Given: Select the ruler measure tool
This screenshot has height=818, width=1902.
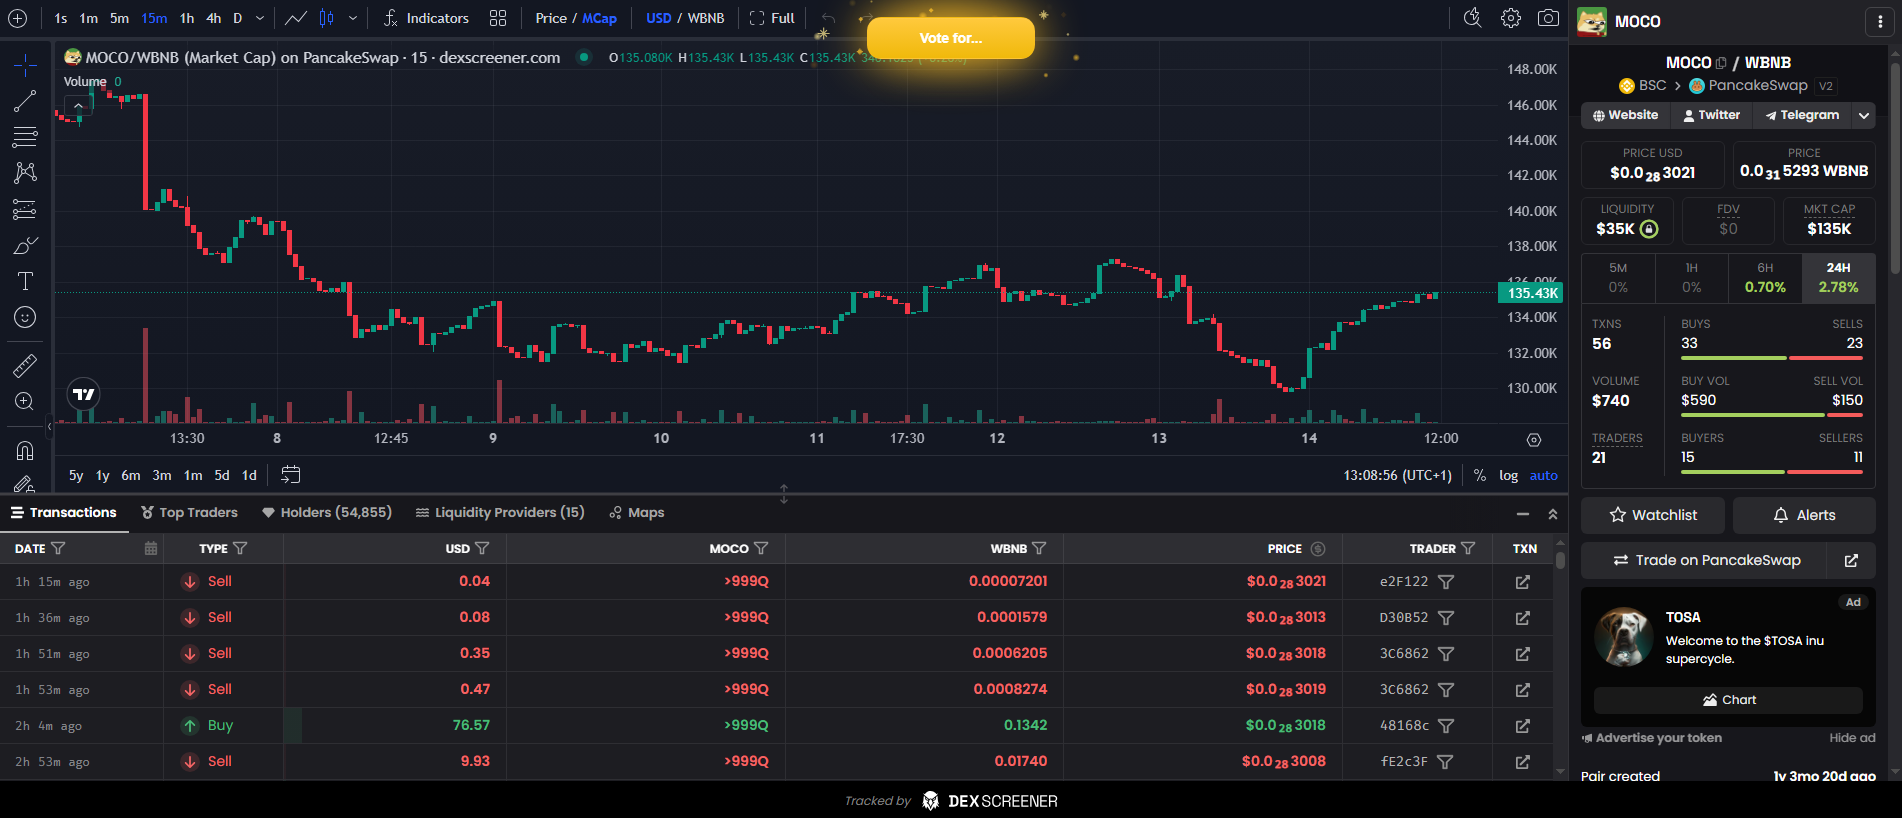Looking at the screenshot, I should point(25,365).
